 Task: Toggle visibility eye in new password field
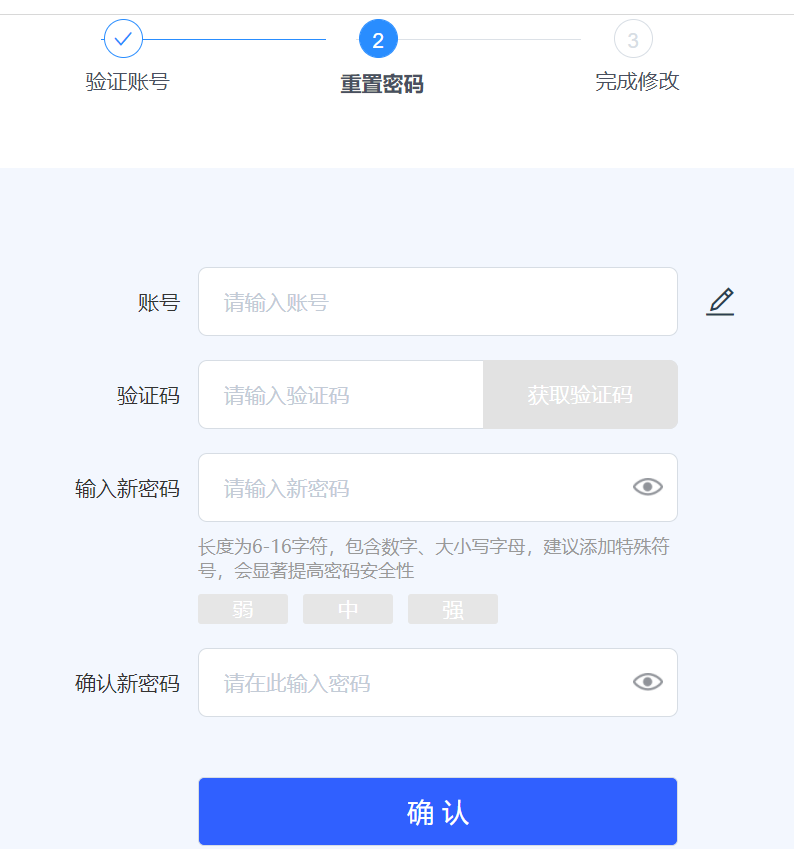pos(648,487)
